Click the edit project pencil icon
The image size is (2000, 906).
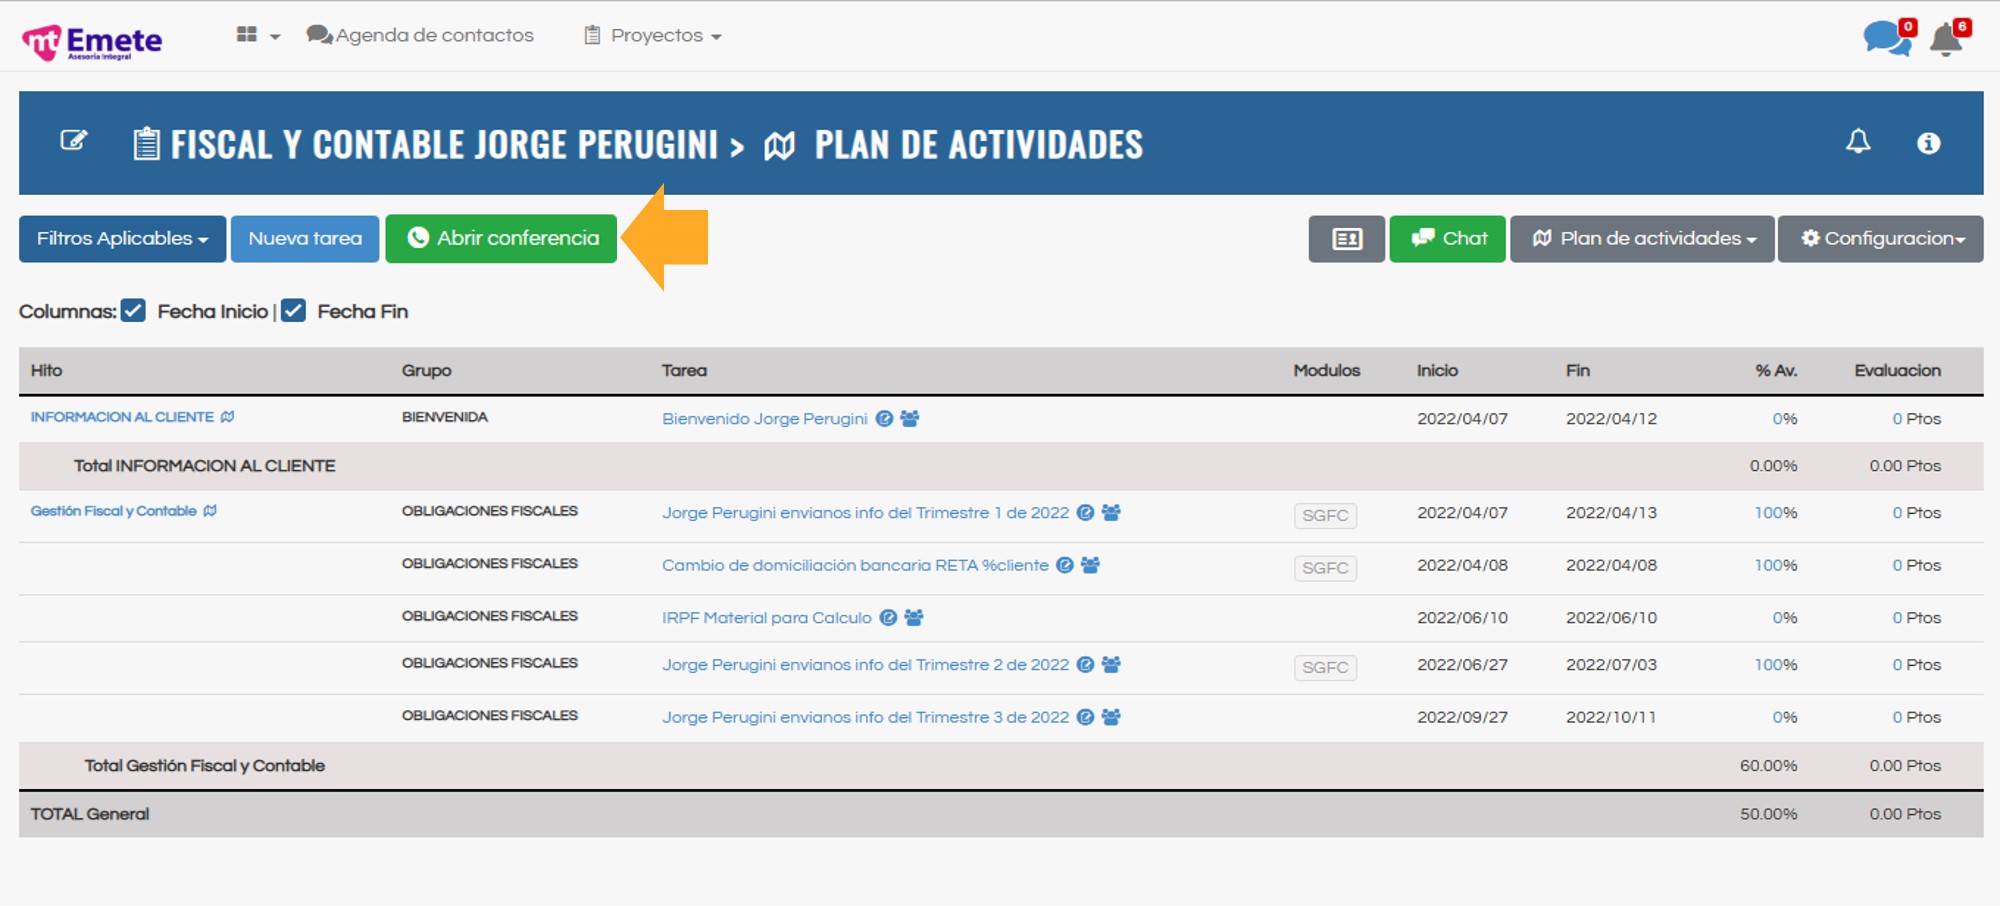coord(74,141)
